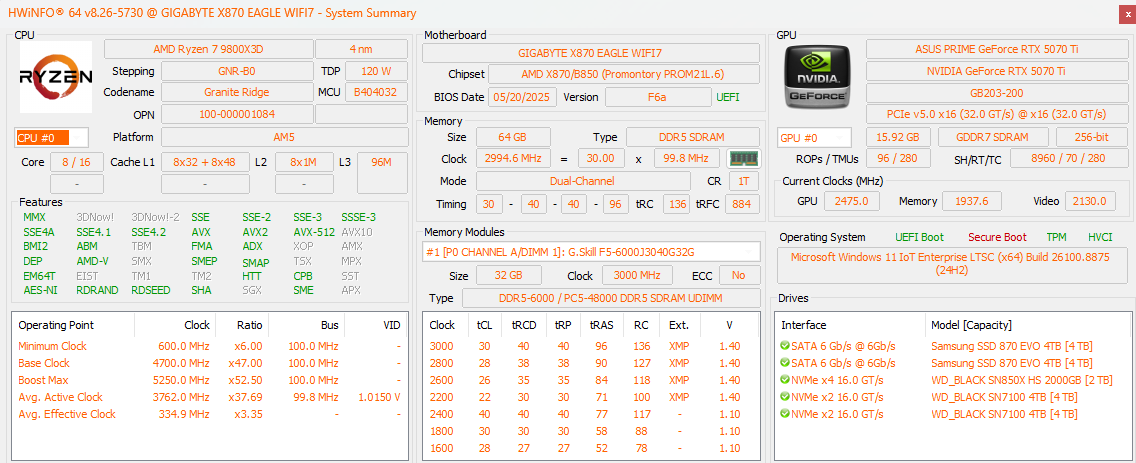
Task: Click the SSE4A feature label
Action: pyautogui.click(x=38, y=232)
